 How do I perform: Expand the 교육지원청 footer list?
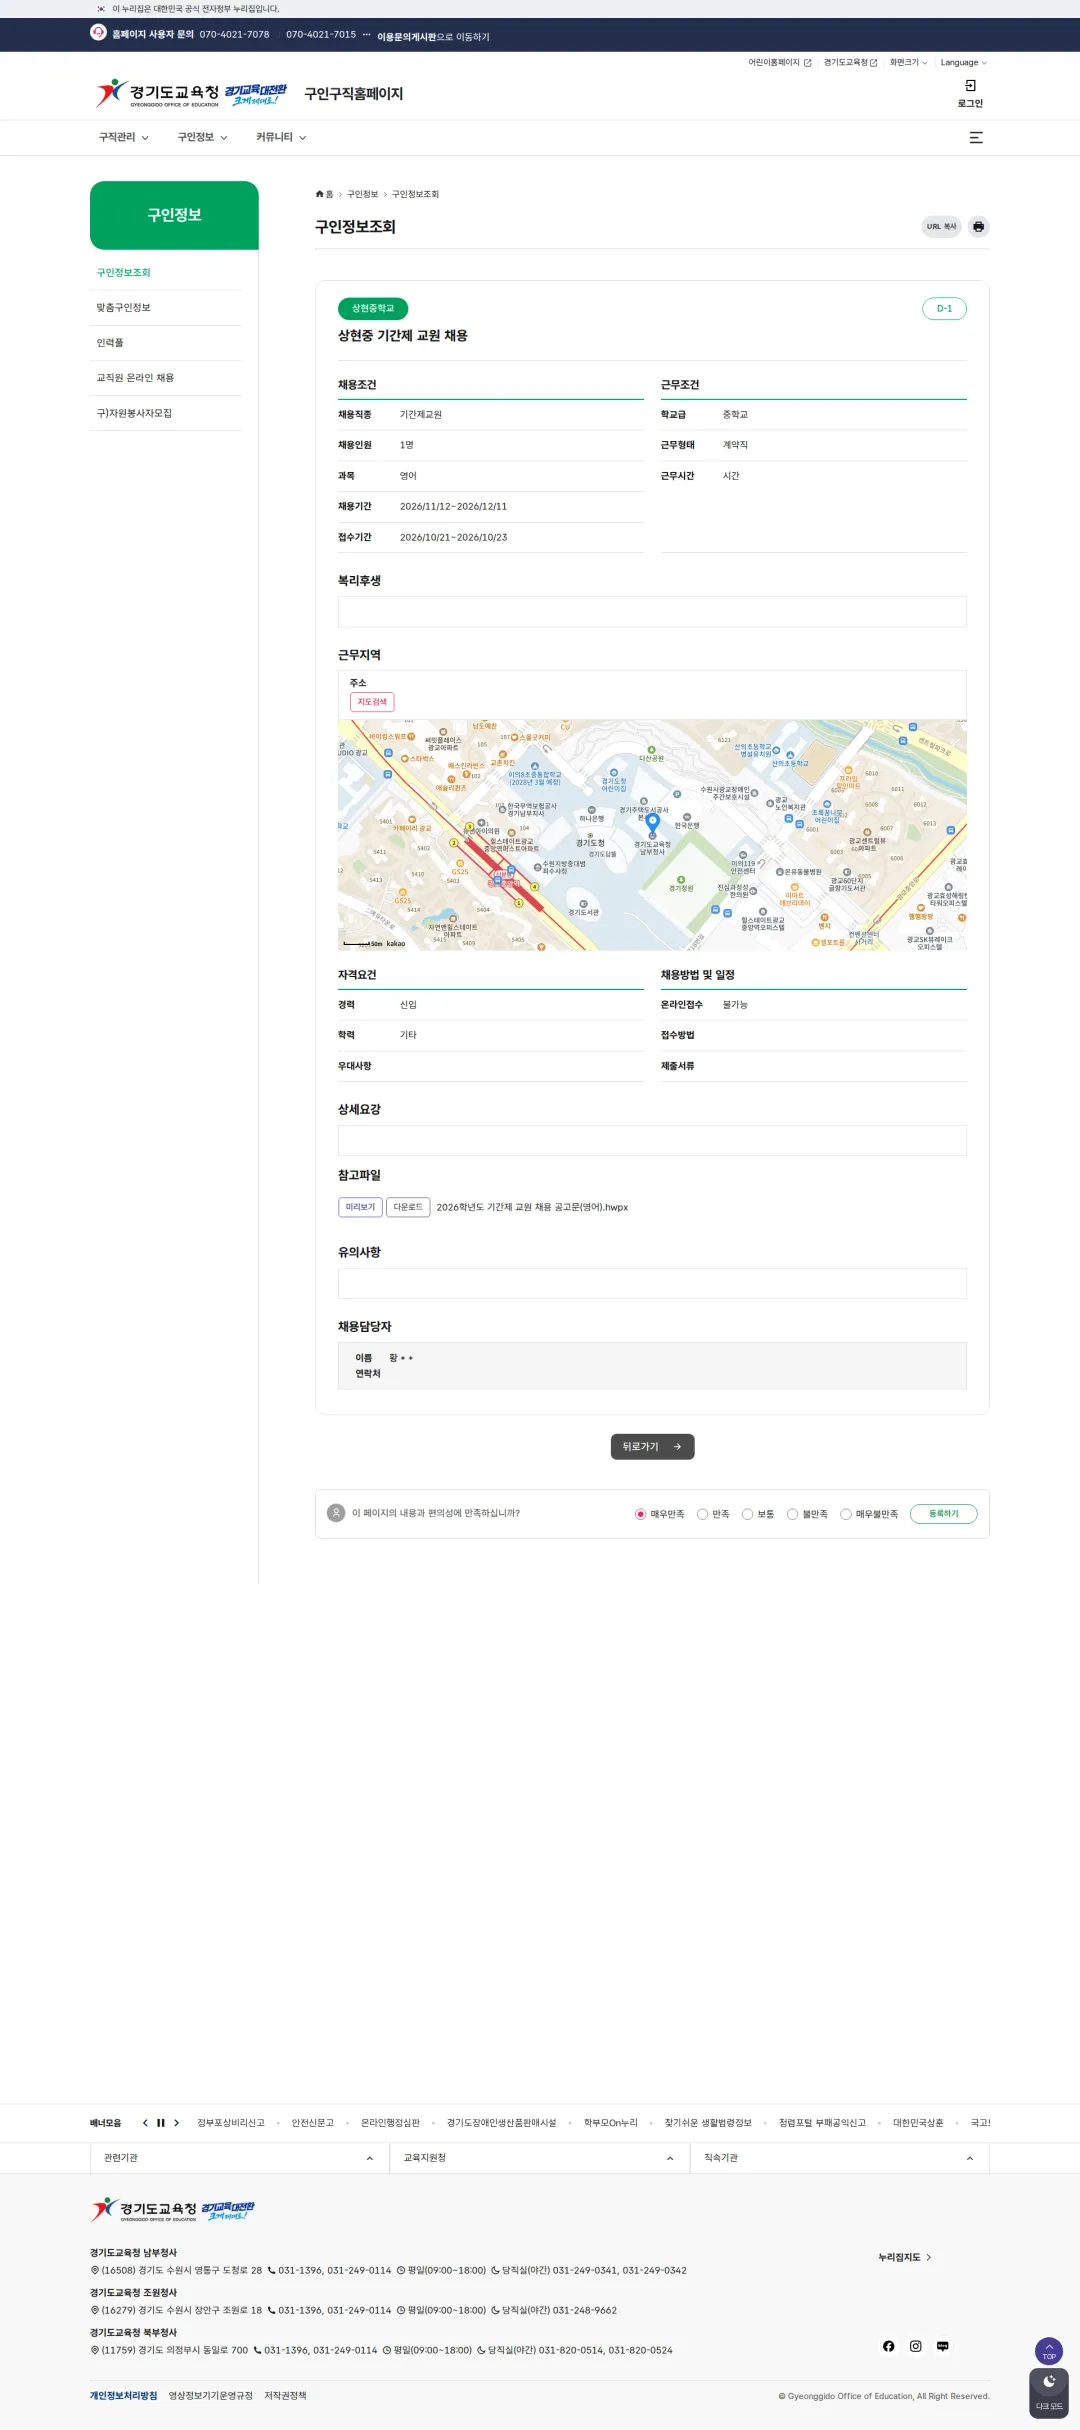(x=540, y=2158)
